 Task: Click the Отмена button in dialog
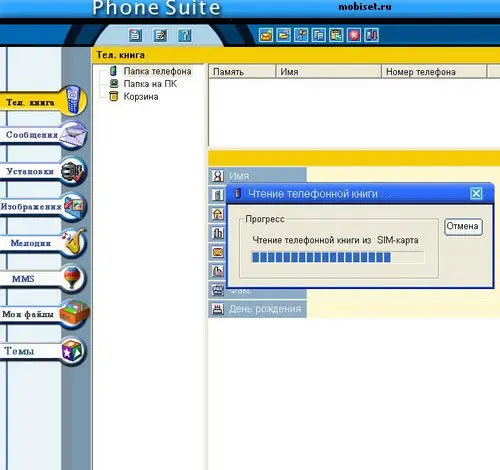[463, 227]
